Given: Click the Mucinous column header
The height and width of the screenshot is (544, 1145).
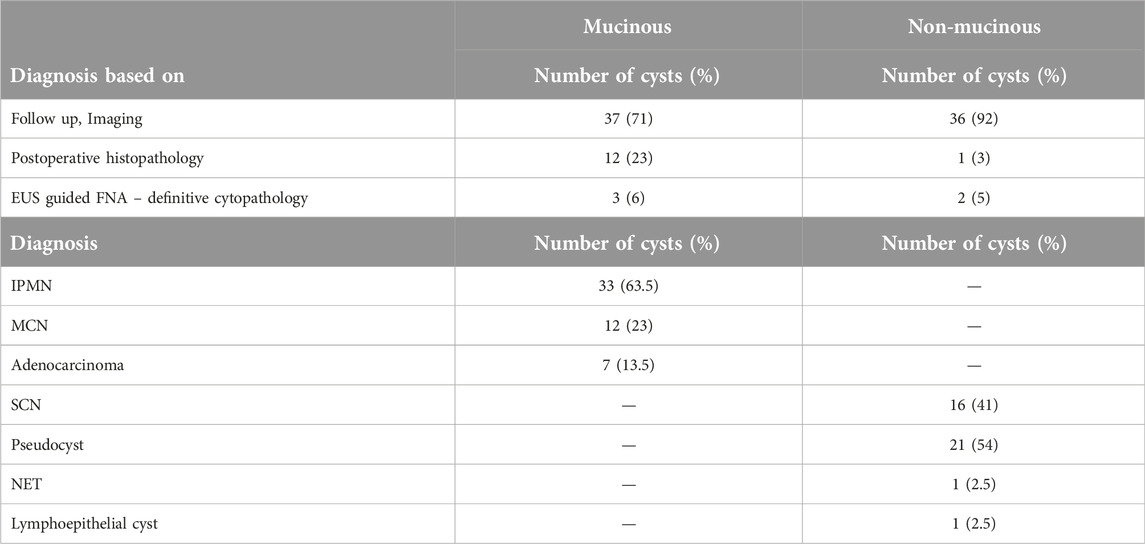Looking at the screenshot, I should [x=627, y=26].
